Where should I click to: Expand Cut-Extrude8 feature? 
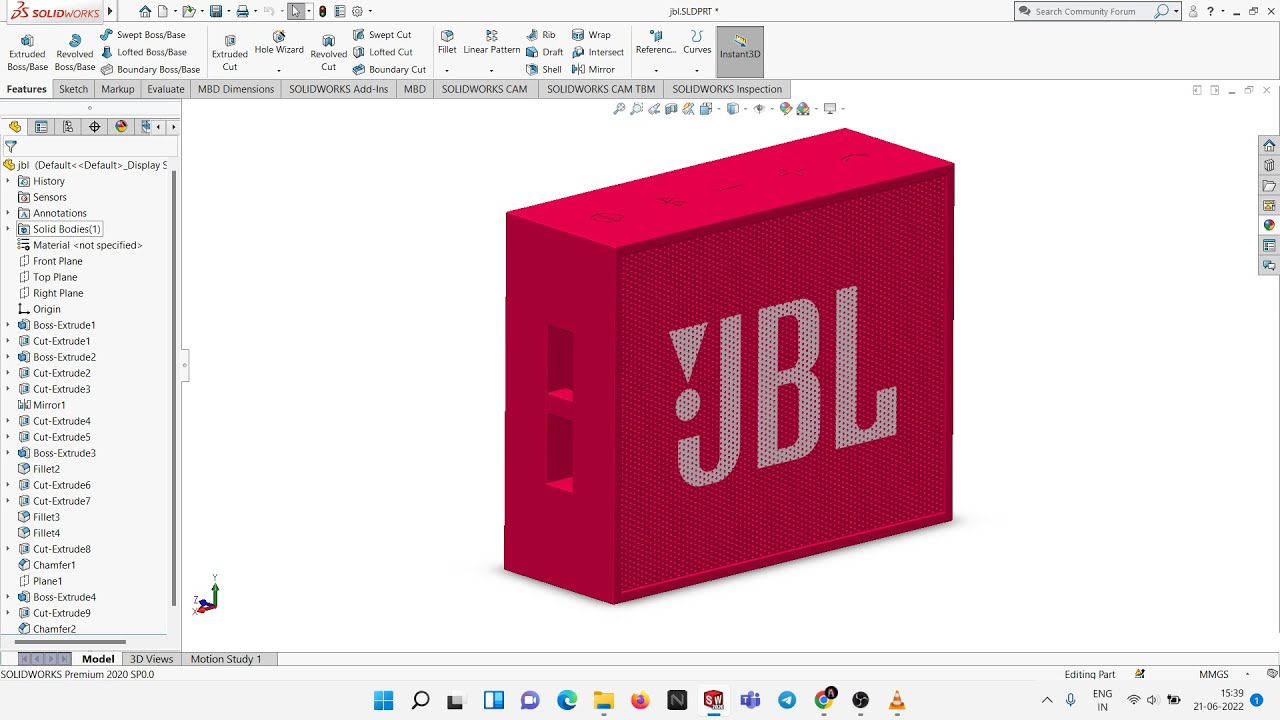pos(8,549)
